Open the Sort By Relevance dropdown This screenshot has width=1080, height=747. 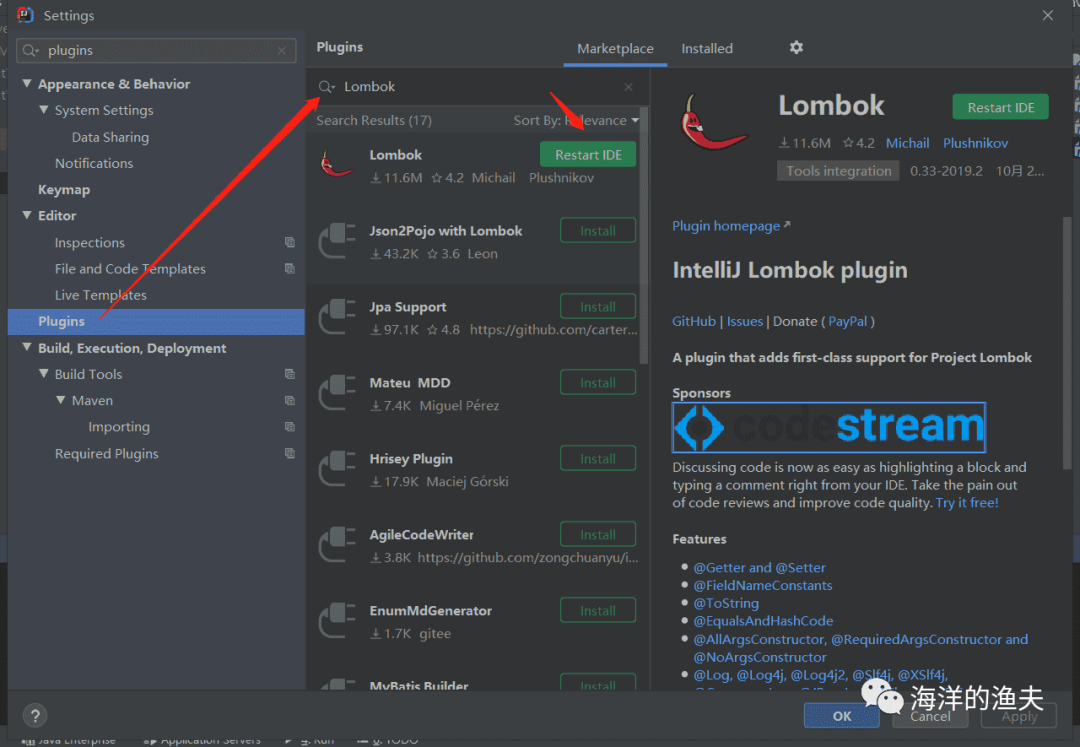tap(576, 120)
